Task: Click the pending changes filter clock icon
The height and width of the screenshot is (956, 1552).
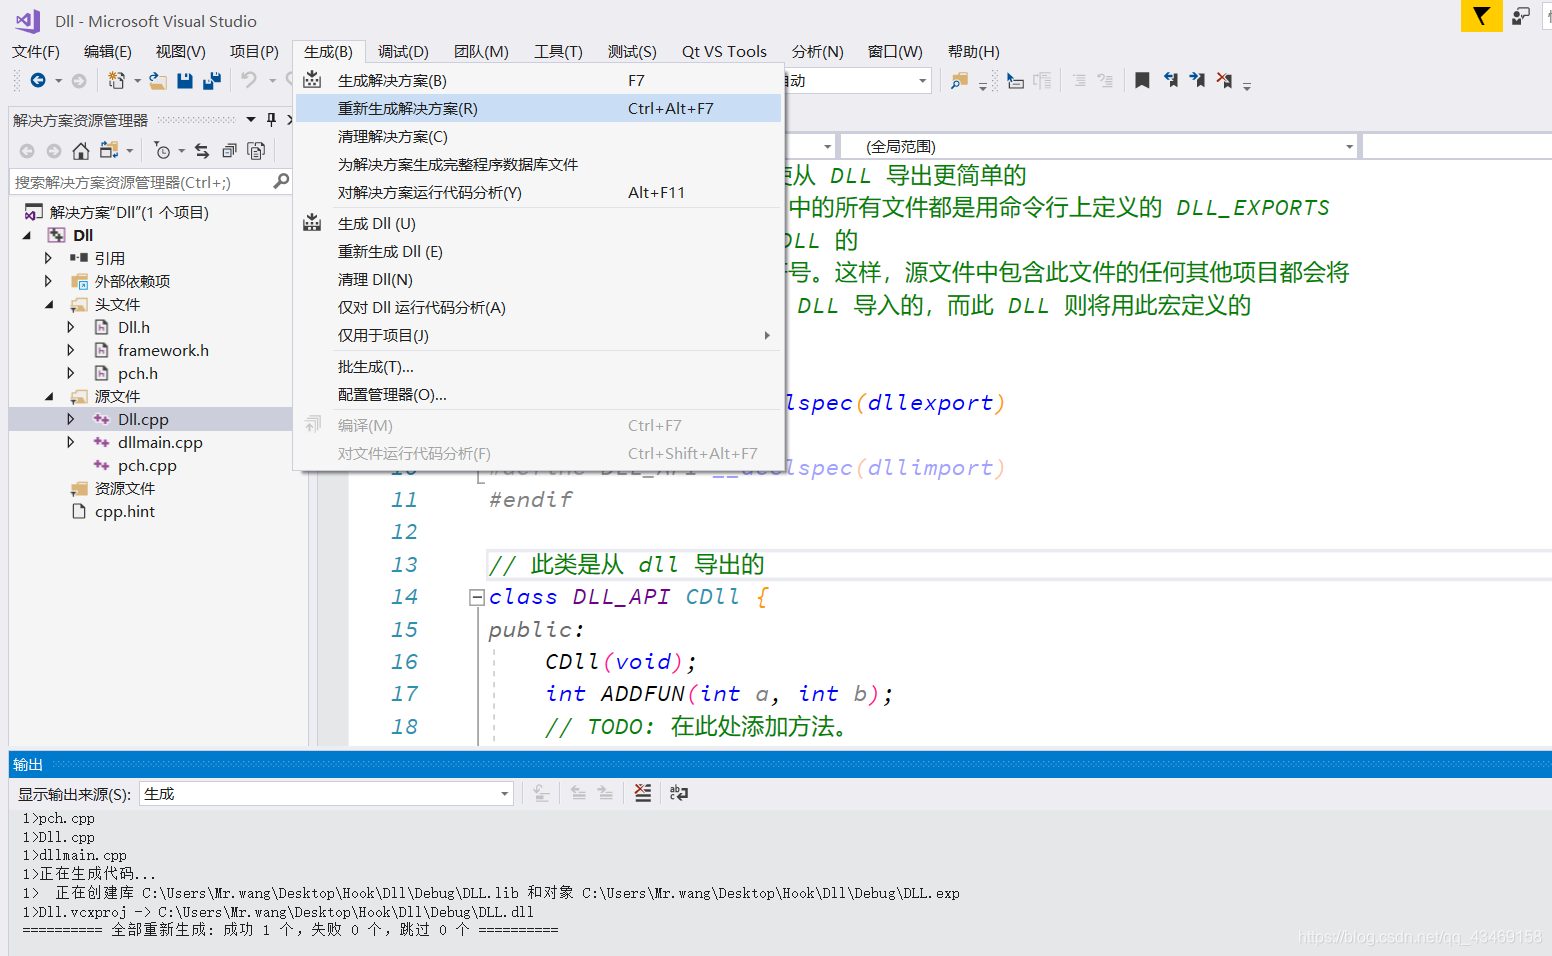Action: tap(162, 151)
